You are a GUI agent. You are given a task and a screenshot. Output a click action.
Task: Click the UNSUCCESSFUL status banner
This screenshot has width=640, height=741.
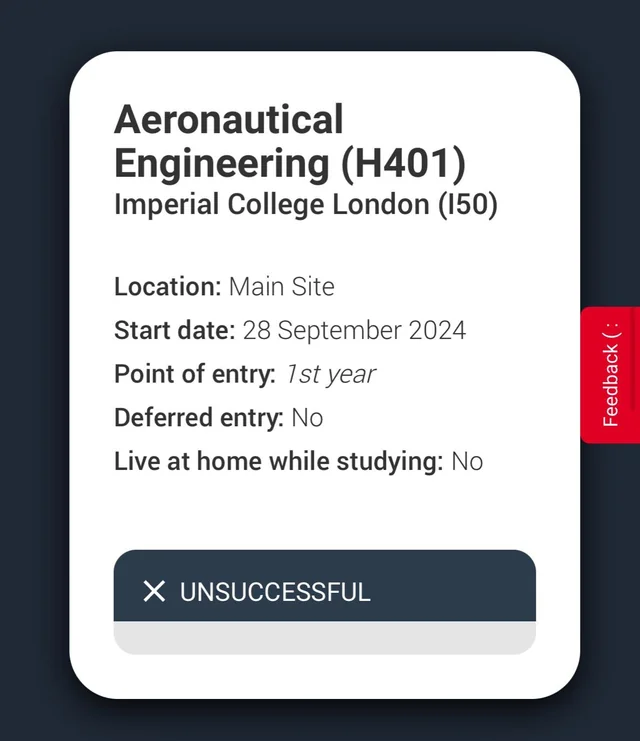(325, 586)
